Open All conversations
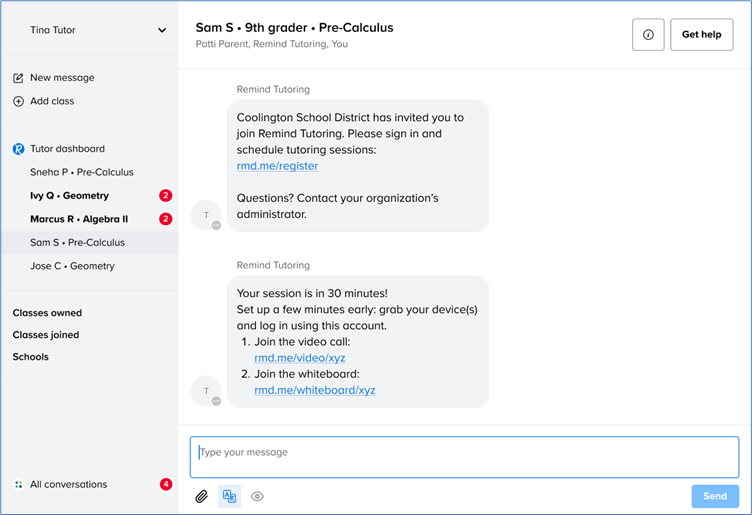The image size is (752, 515). 69,484
